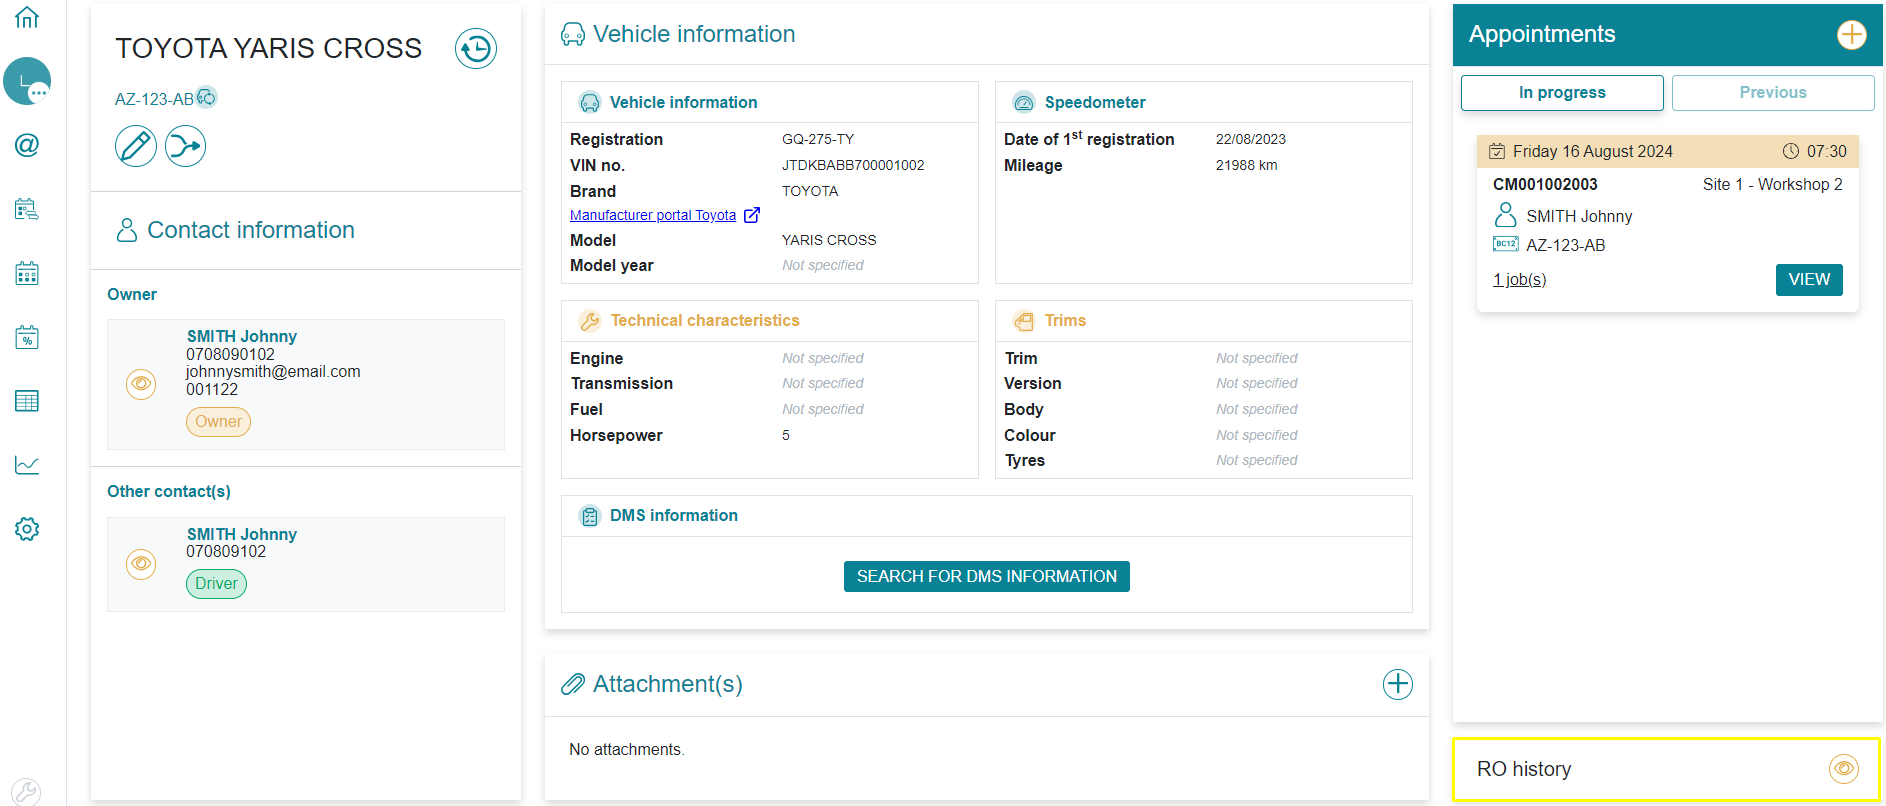Click the Owner badge
1886x806 pixels.
[218, 421]
